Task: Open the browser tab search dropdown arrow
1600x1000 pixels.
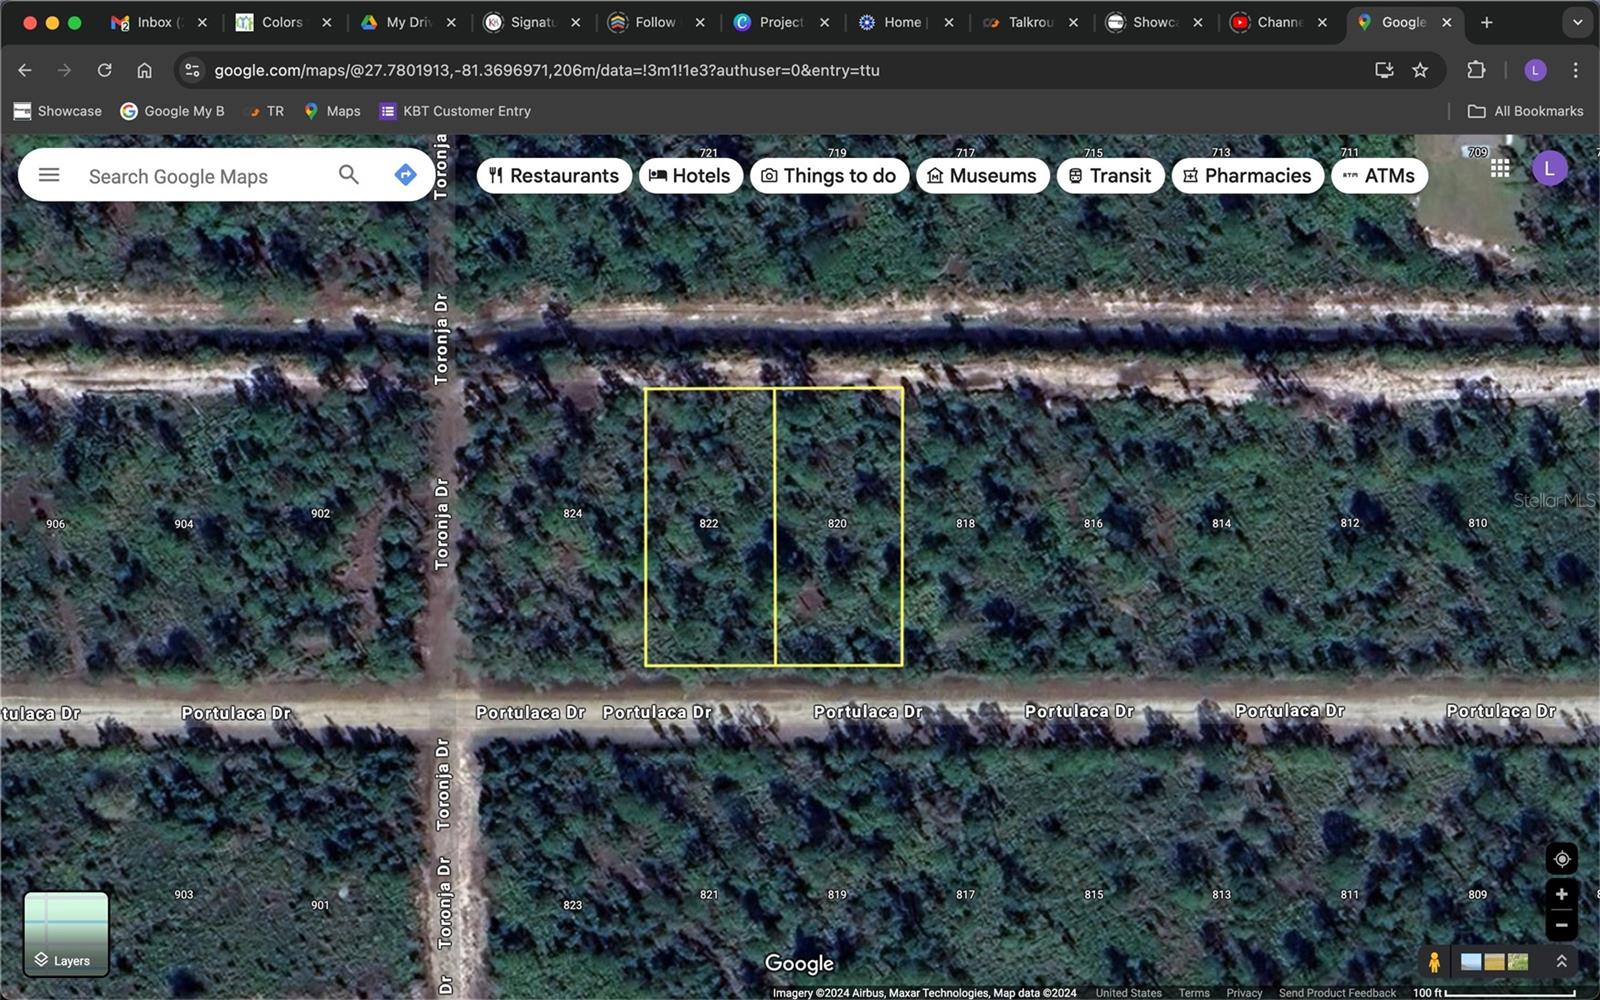Action: coord(1578,21)
